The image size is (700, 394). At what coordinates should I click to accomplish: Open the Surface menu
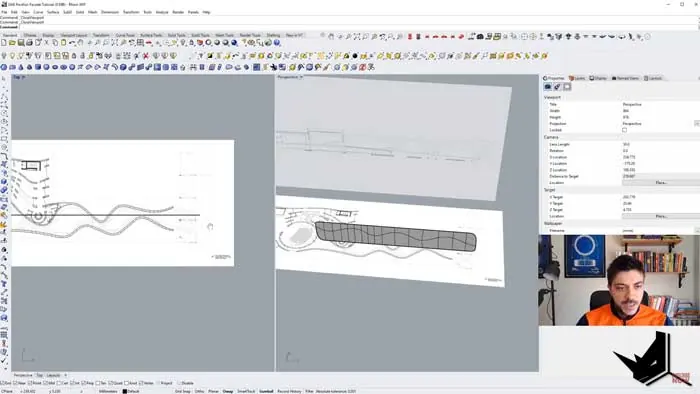53,12
